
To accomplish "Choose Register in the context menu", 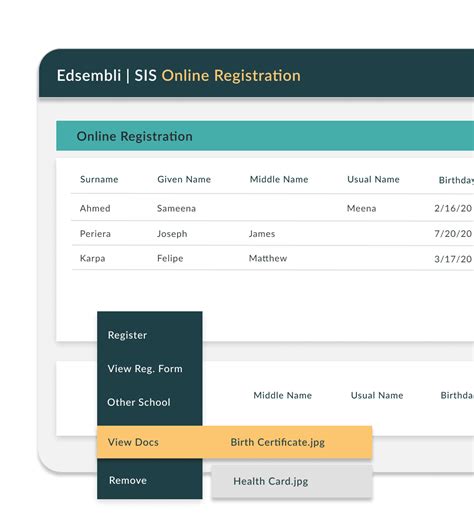I will [x=127, y=335].
